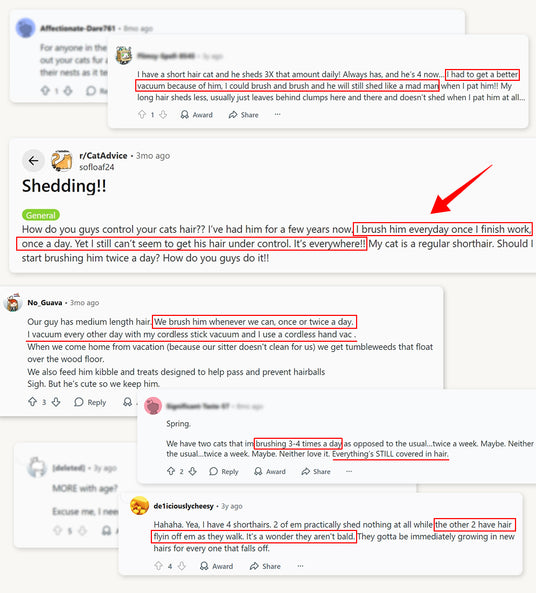Share the top short hair cat comment
The height and width of the screenshot is (593, 536).
point(244,115)
